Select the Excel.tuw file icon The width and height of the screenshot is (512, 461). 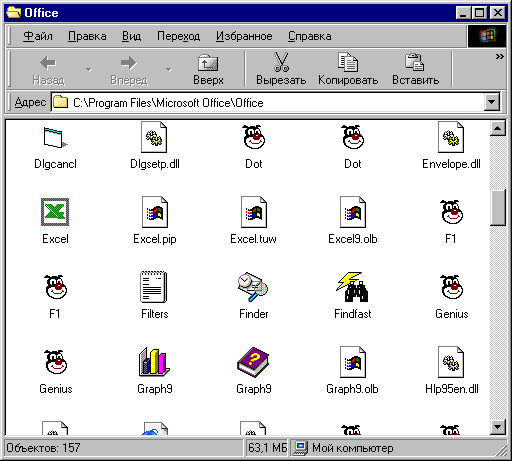click(254, 212)
